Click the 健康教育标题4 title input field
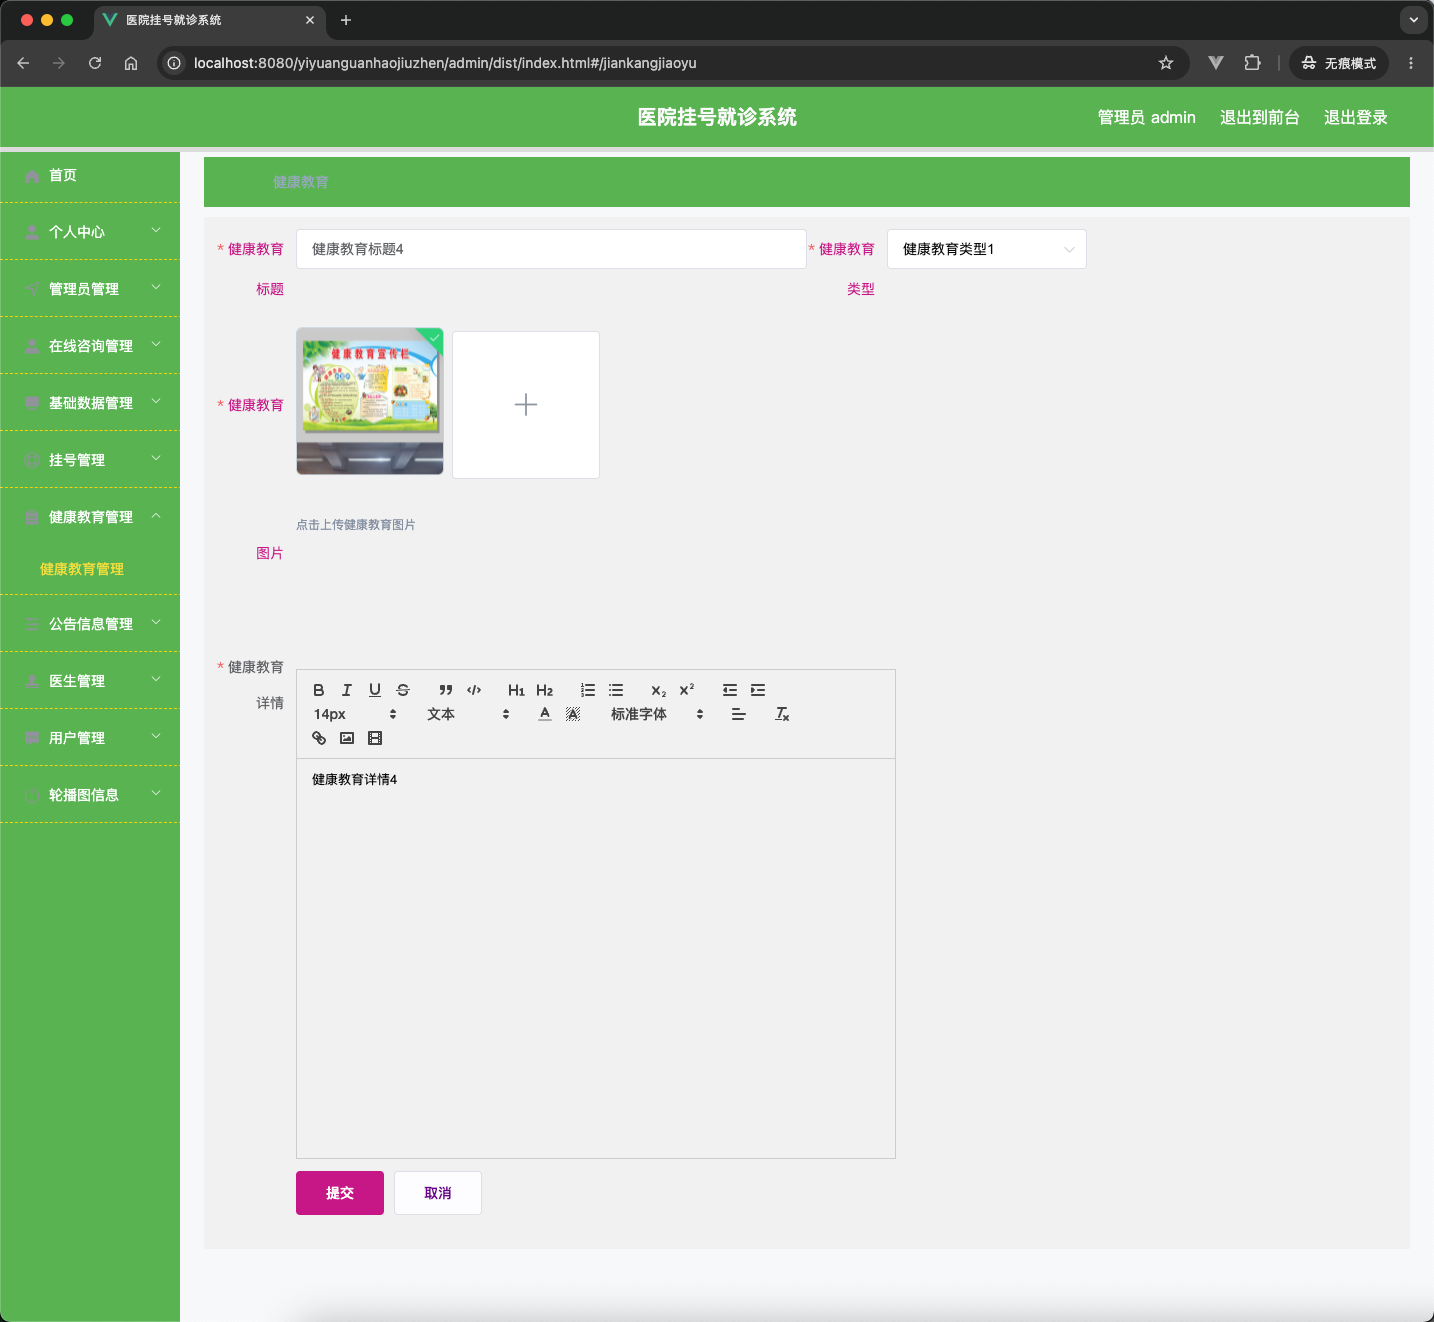 (551, 249)
